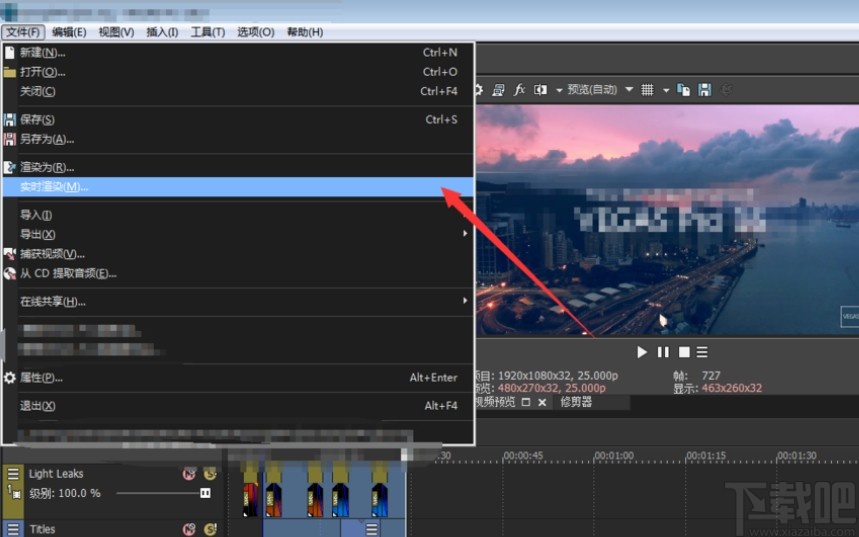Image resolution: width=859 pixels, height=537 pixels.
Task: Select 另存为(A)... in the file menu
Action: [238, 139]
